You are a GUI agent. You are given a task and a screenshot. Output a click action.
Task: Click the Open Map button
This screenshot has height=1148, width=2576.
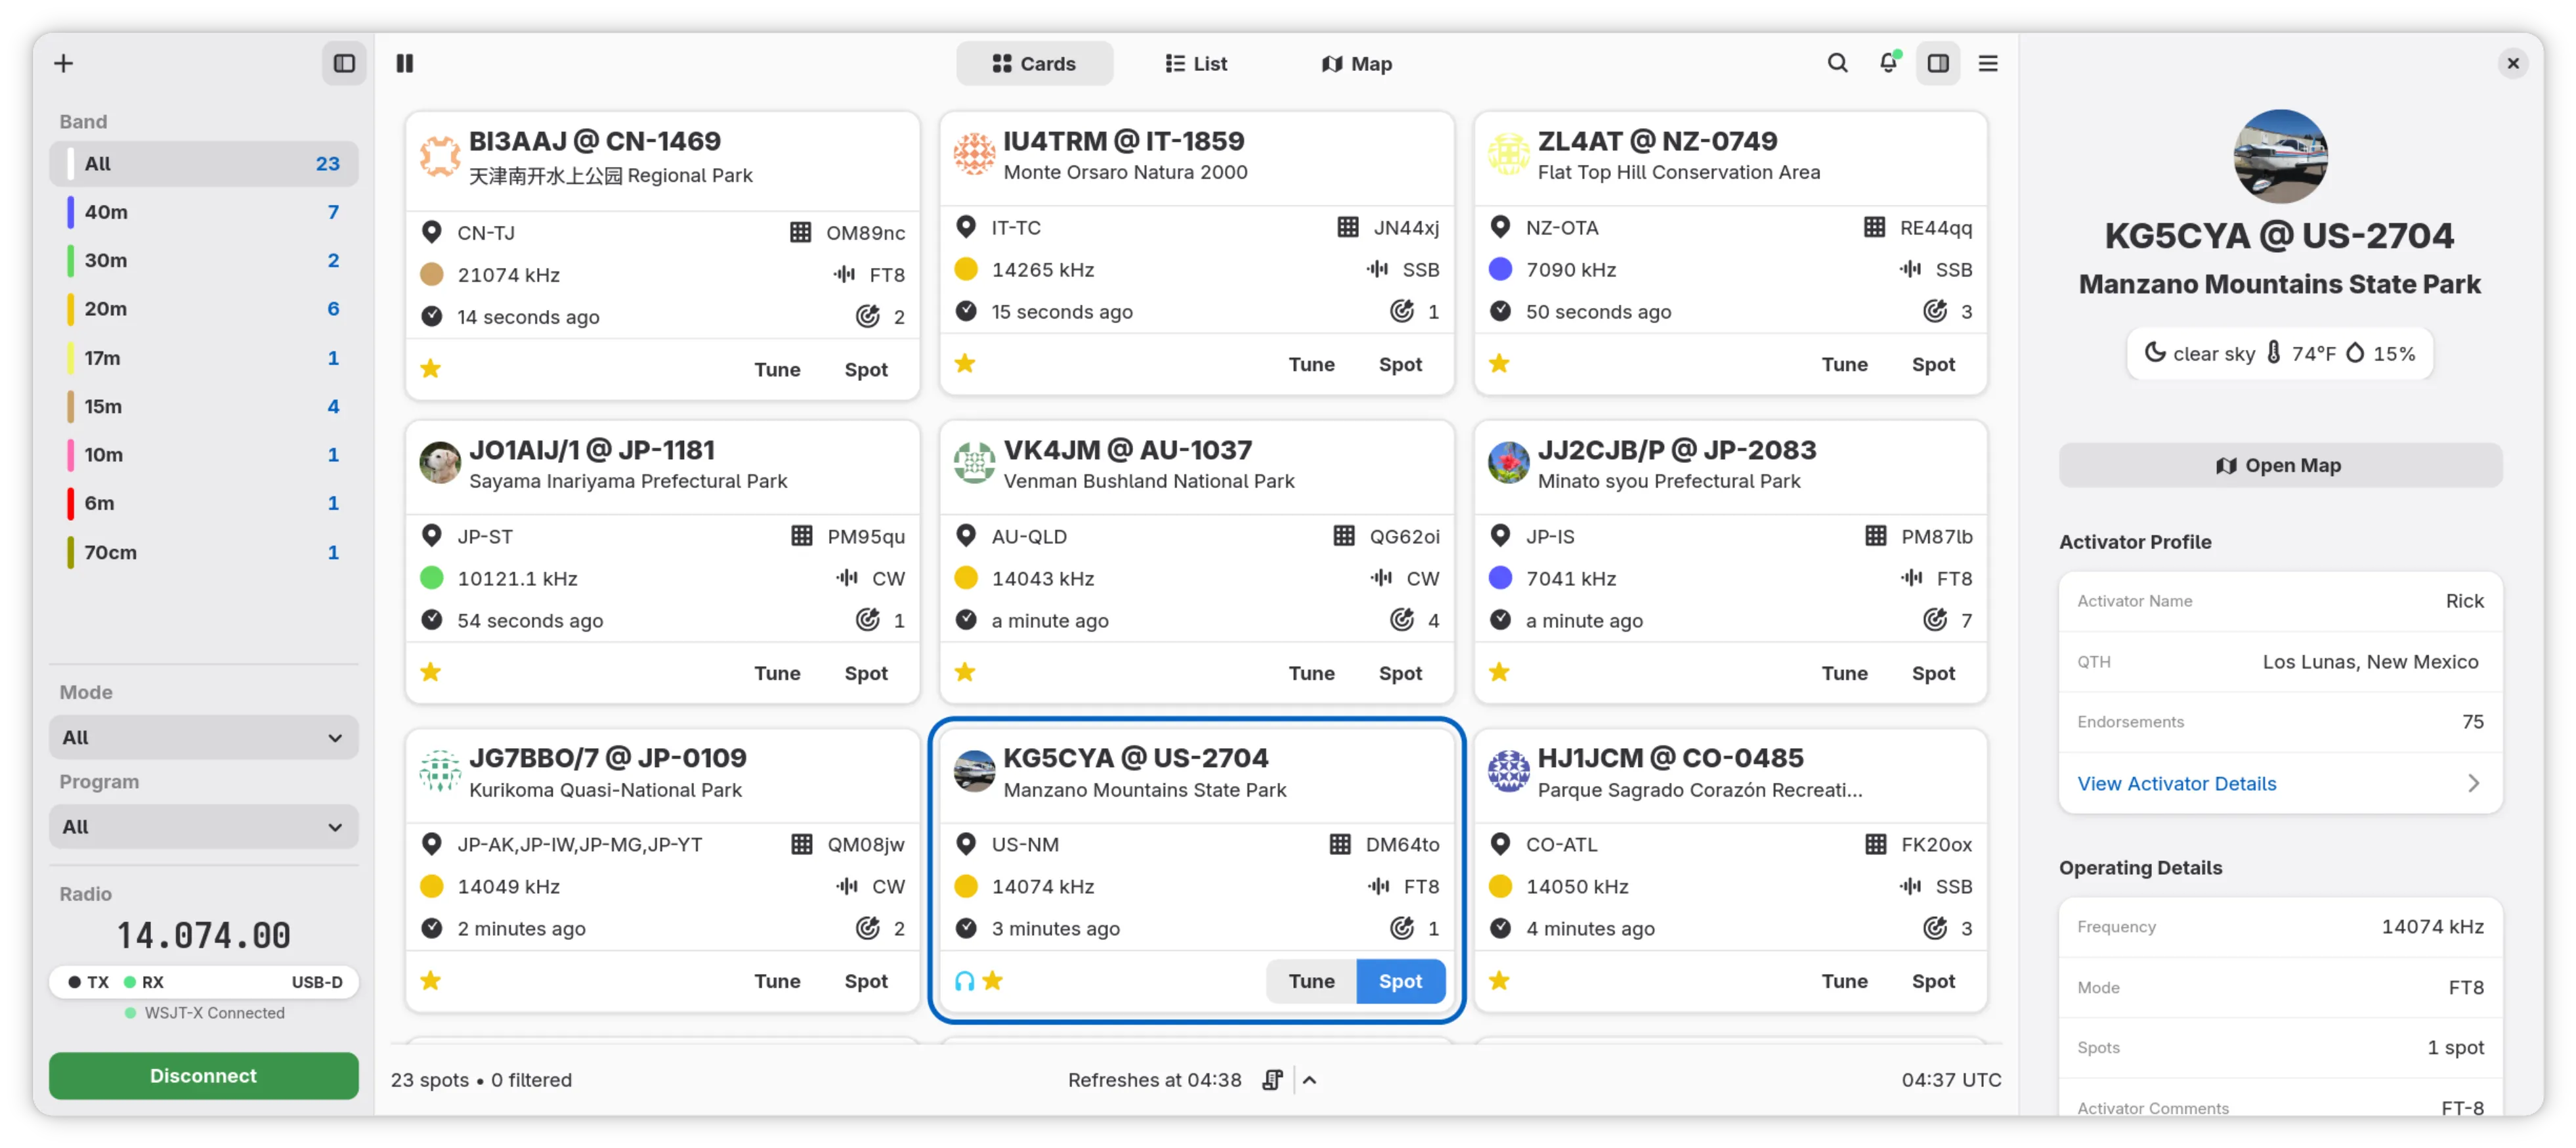pos(2280,465)
